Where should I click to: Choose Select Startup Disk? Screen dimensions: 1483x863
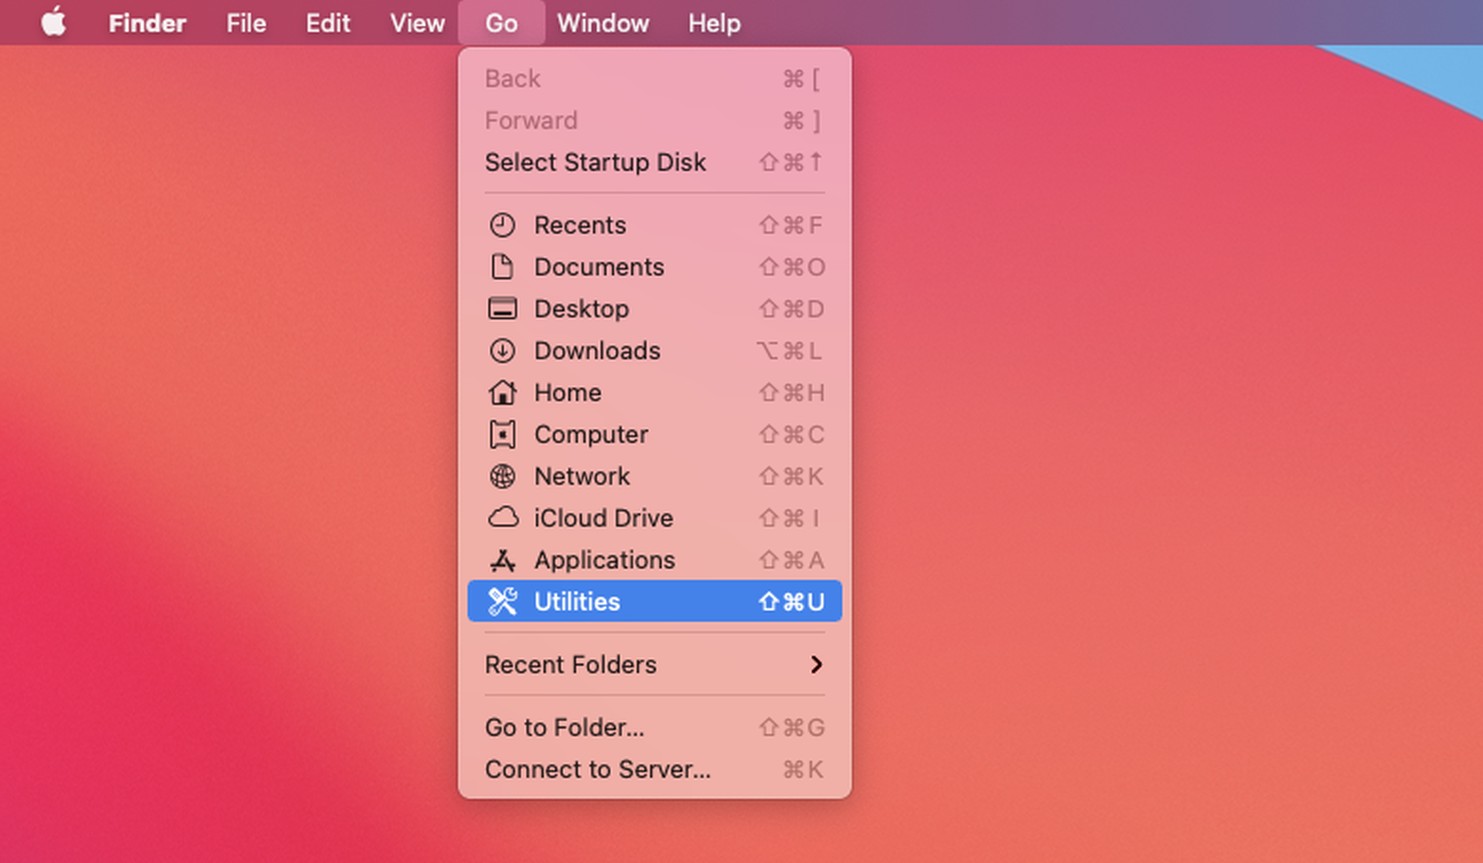(655, 162)
